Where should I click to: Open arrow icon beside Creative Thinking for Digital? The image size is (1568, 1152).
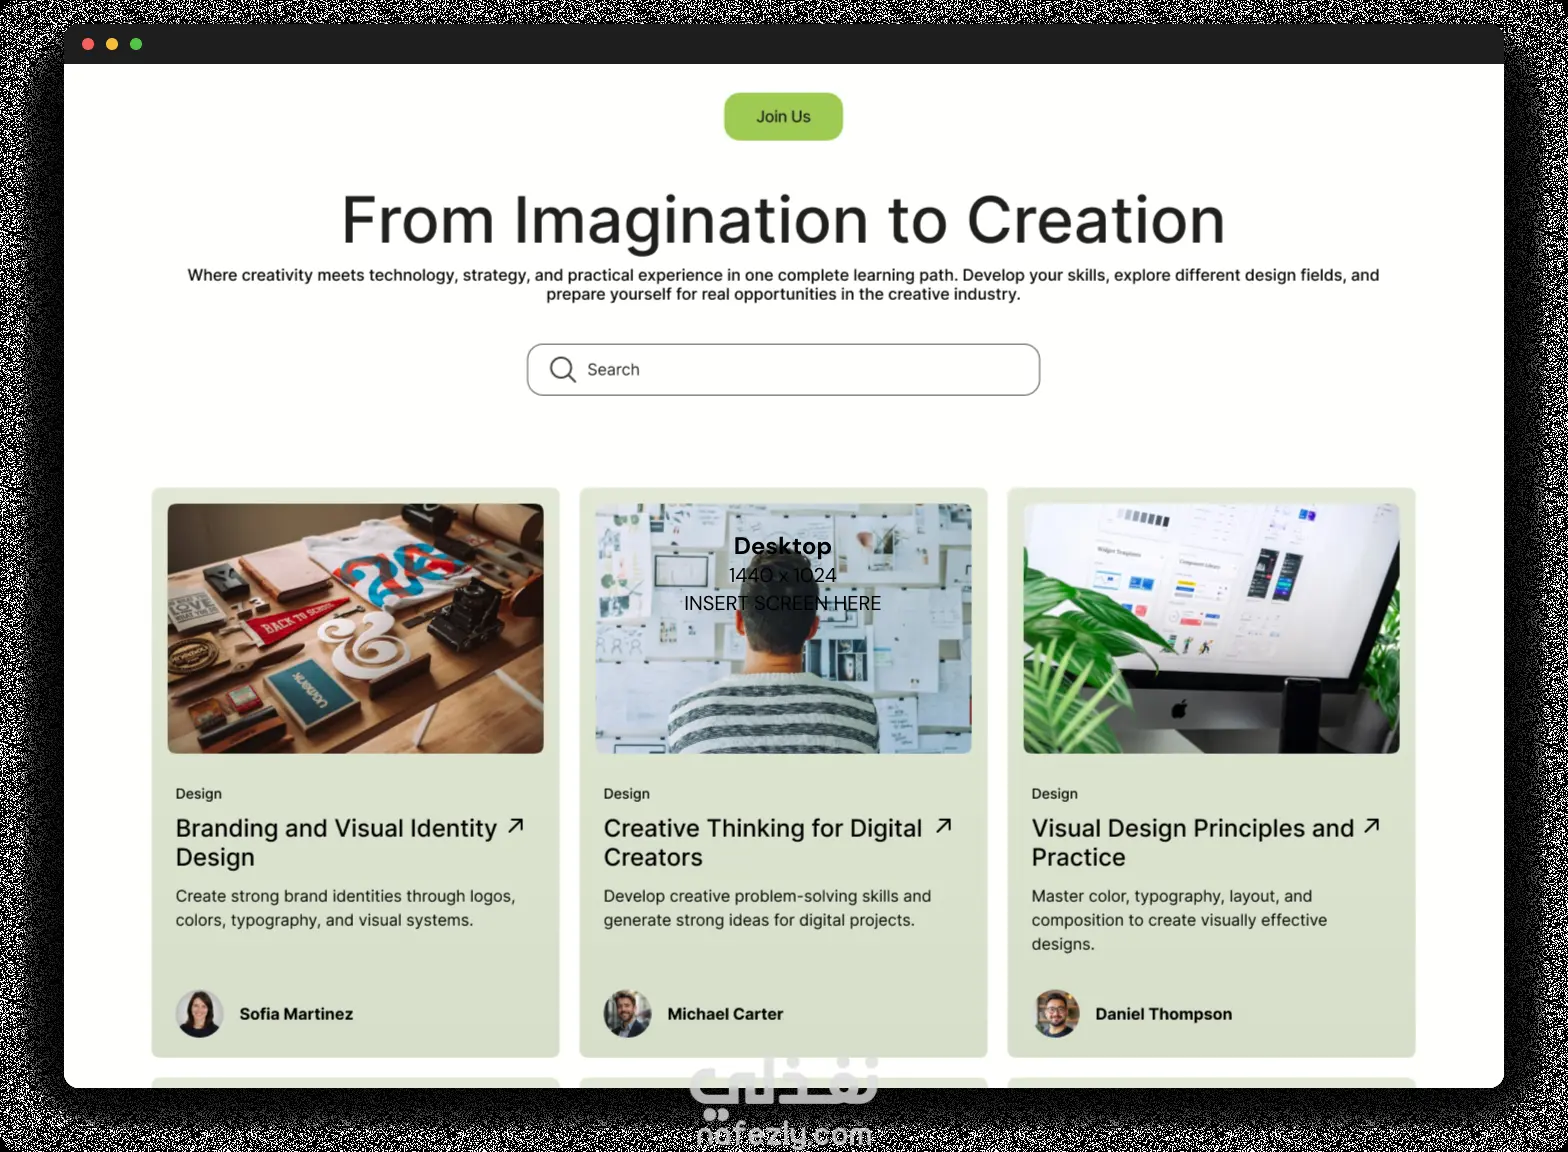pyautogui.click(x=943, y=826)
